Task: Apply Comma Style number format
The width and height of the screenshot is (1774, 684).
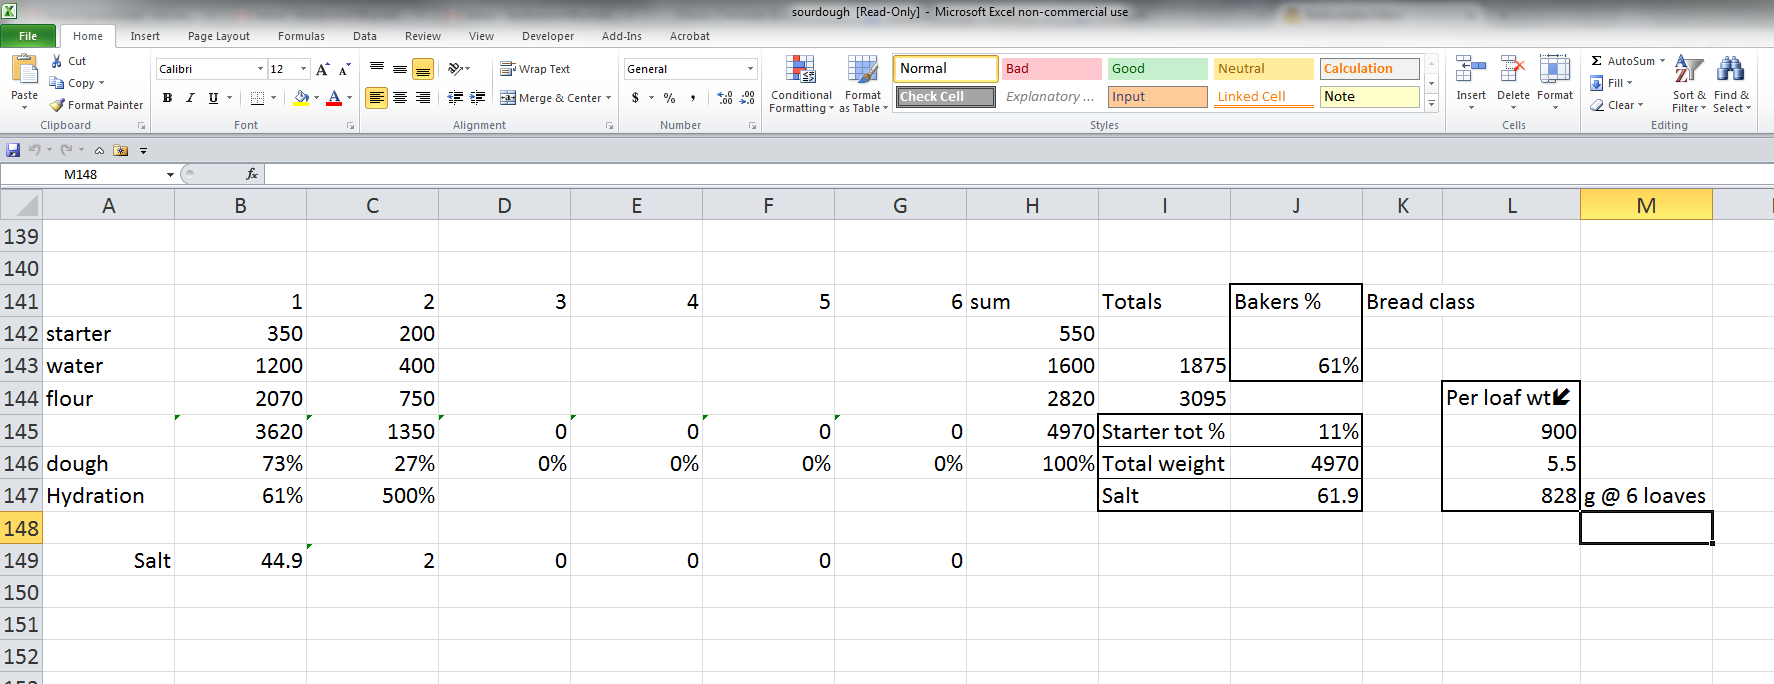Action: click(692, 98)
